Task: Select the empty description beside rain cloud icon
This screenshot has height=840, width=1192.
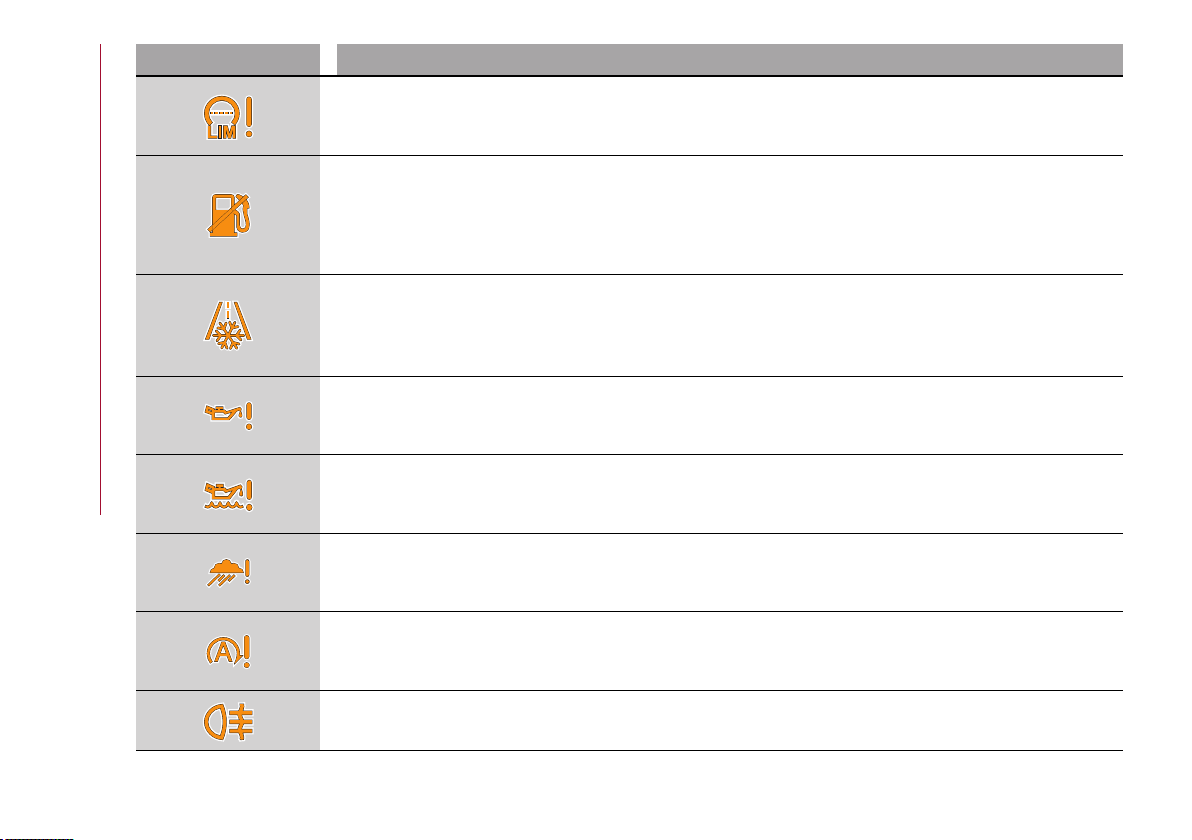Action: tap(721, 572)
